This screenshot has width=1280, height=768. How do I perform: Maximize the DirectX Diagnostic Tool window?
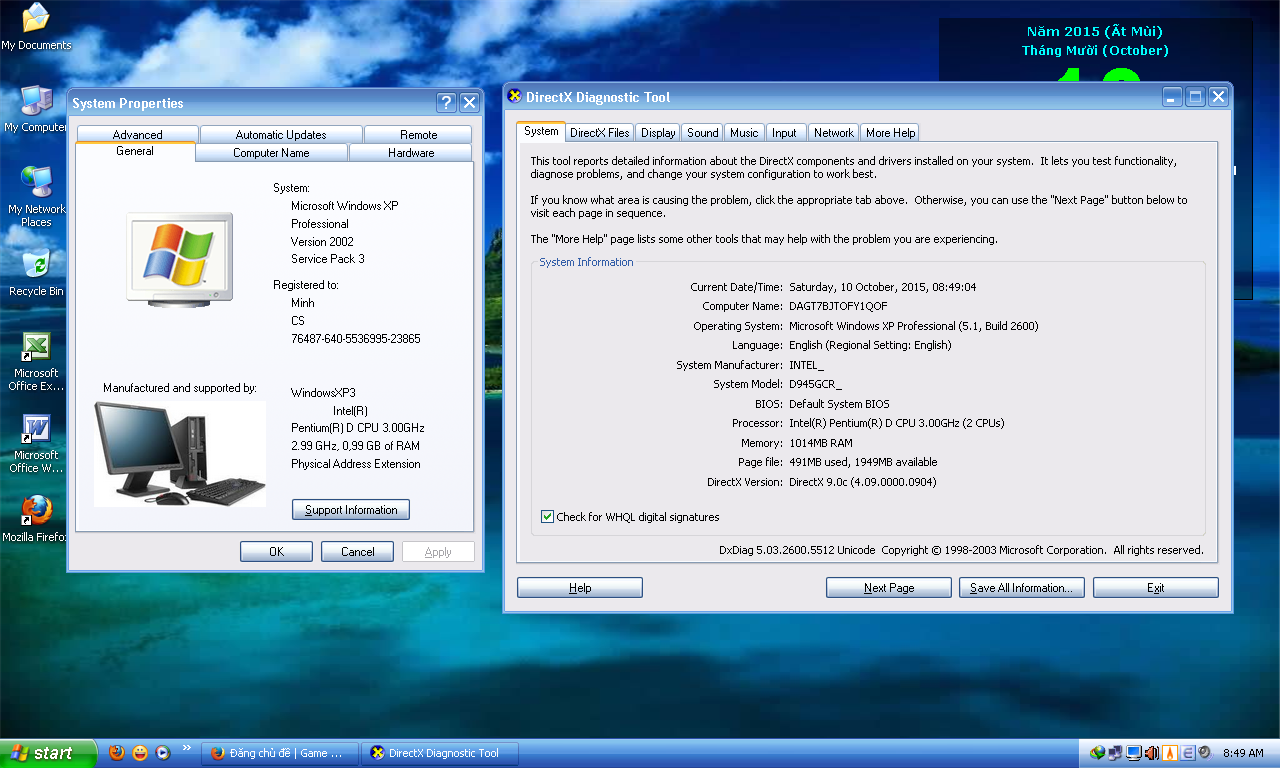1195,97
